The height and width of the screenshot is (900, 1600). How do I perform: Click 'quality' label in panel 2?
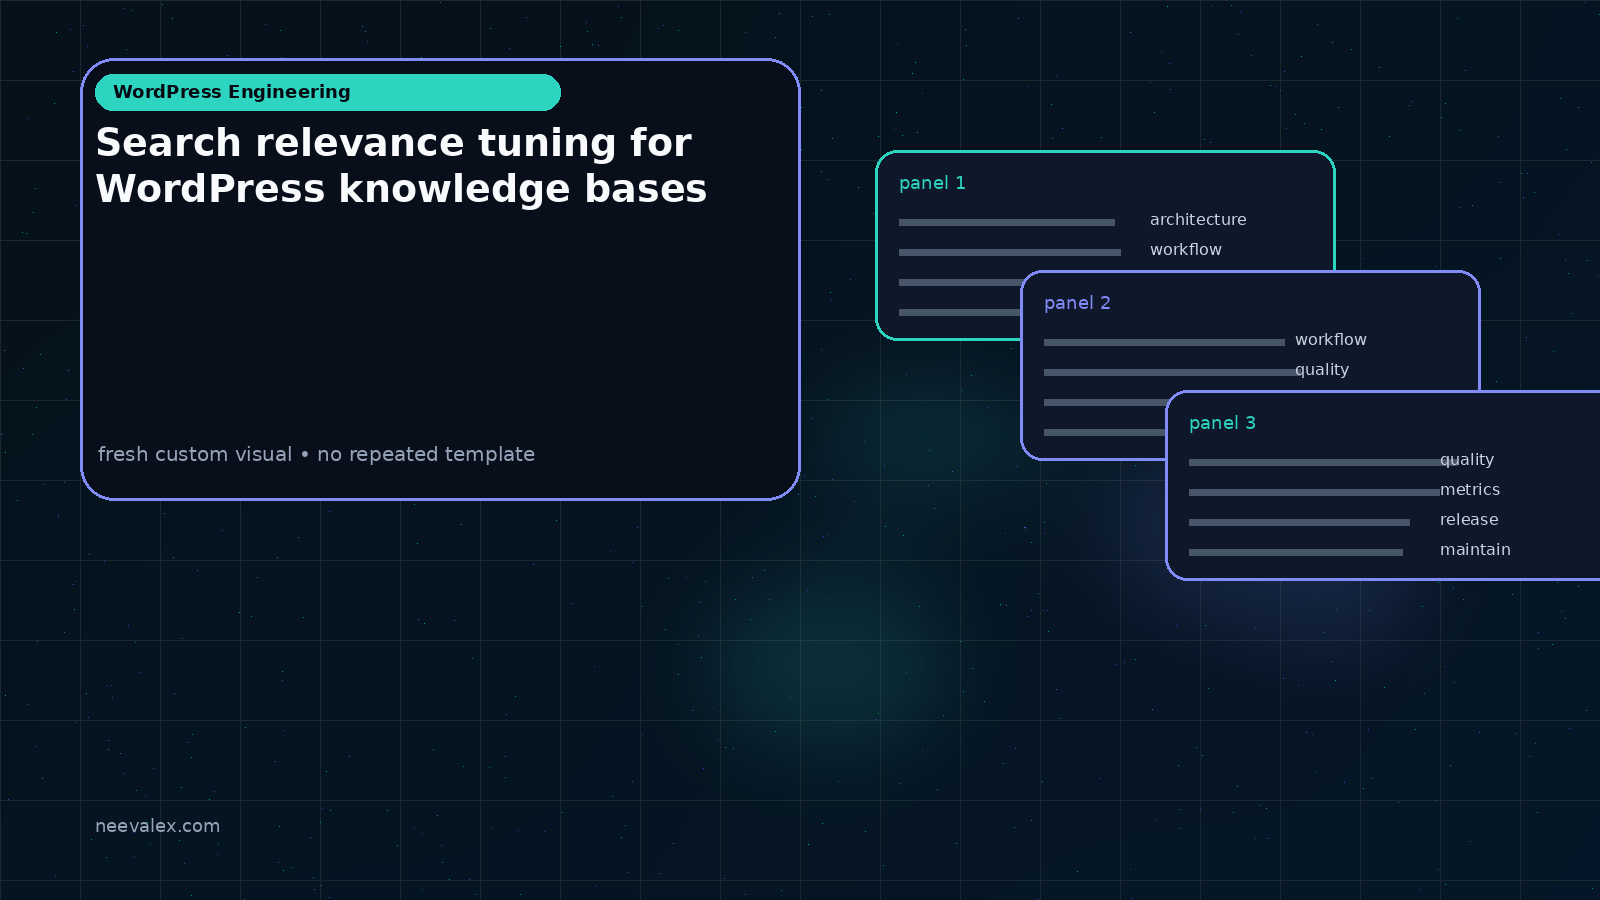1322,370
